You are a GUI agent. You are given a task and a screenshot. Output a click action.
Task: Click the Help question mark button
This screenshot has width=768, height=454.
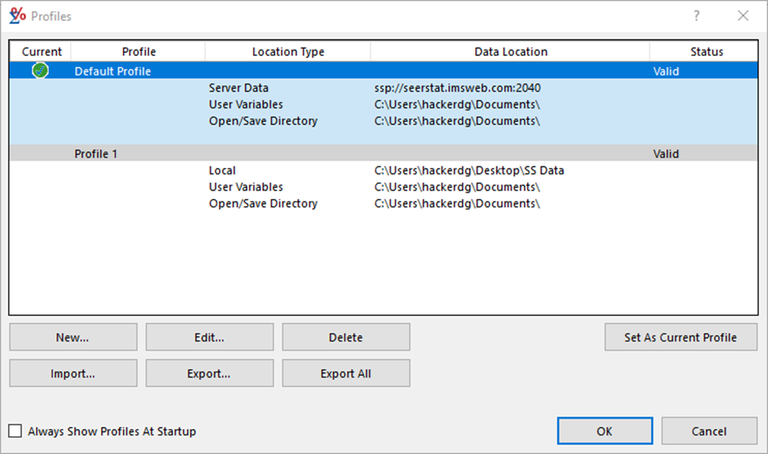pyautogui.click(x=696, y=16)
